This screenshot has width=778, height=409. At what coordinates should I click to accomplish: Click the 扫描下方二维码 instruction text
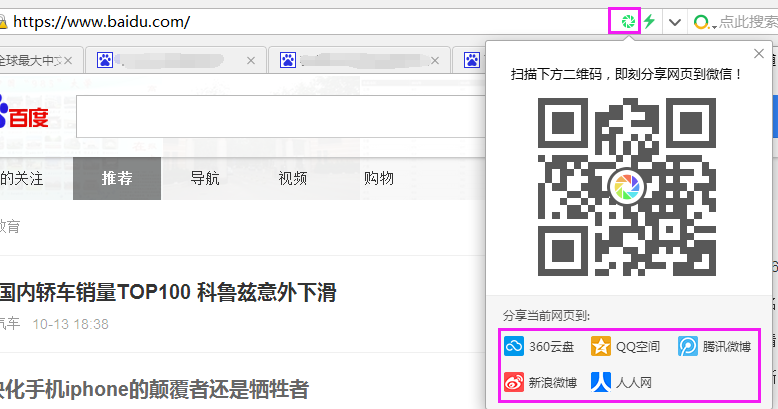pos(627,74)
